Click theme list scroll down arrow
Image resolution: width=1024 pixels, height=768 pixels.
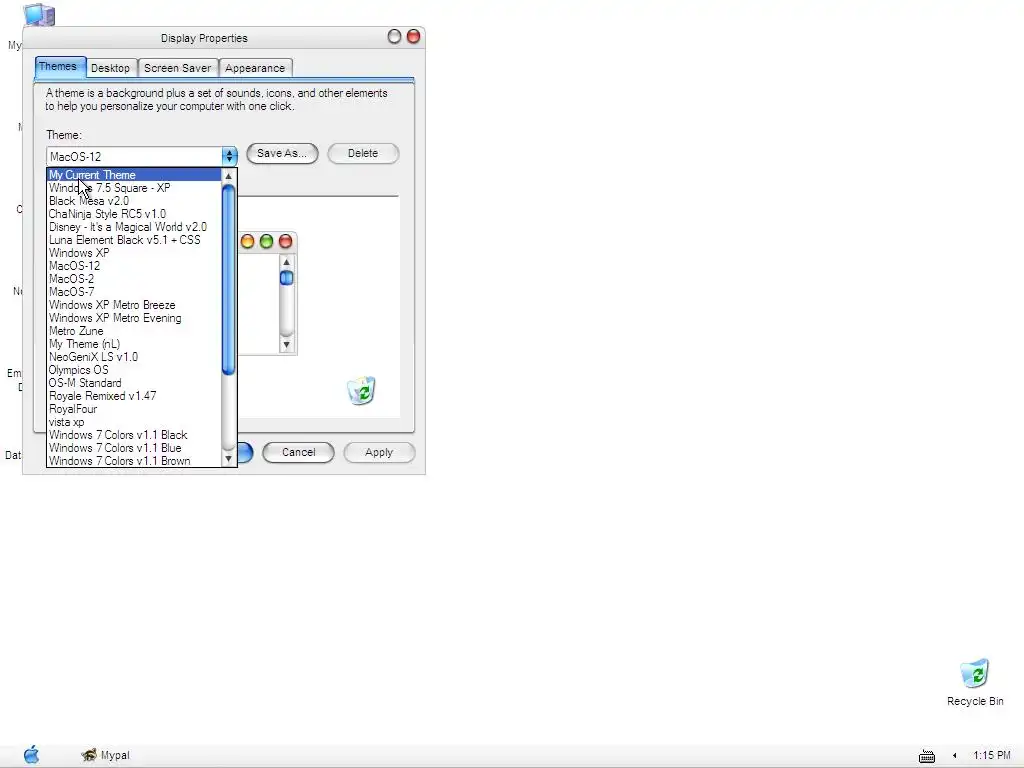[229, 458]
